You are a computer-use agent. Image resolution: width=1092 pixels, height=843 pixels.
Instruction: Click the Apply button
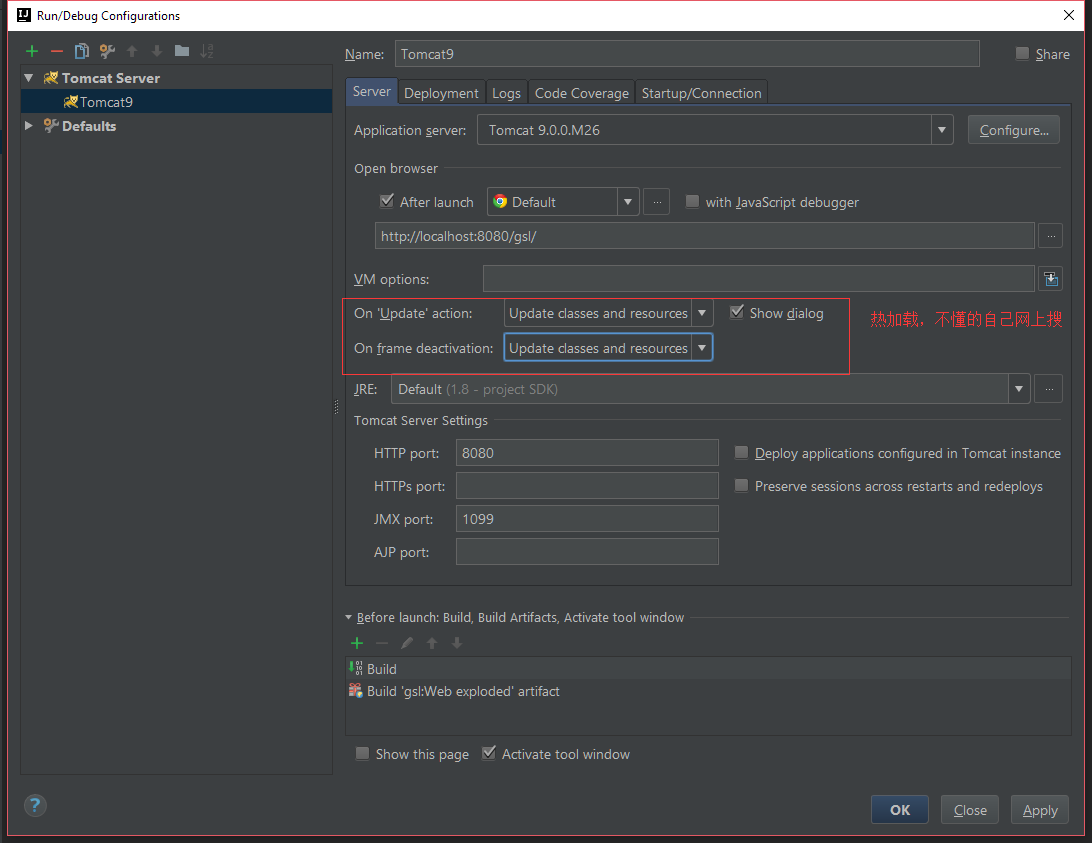tap(1040, 810)
